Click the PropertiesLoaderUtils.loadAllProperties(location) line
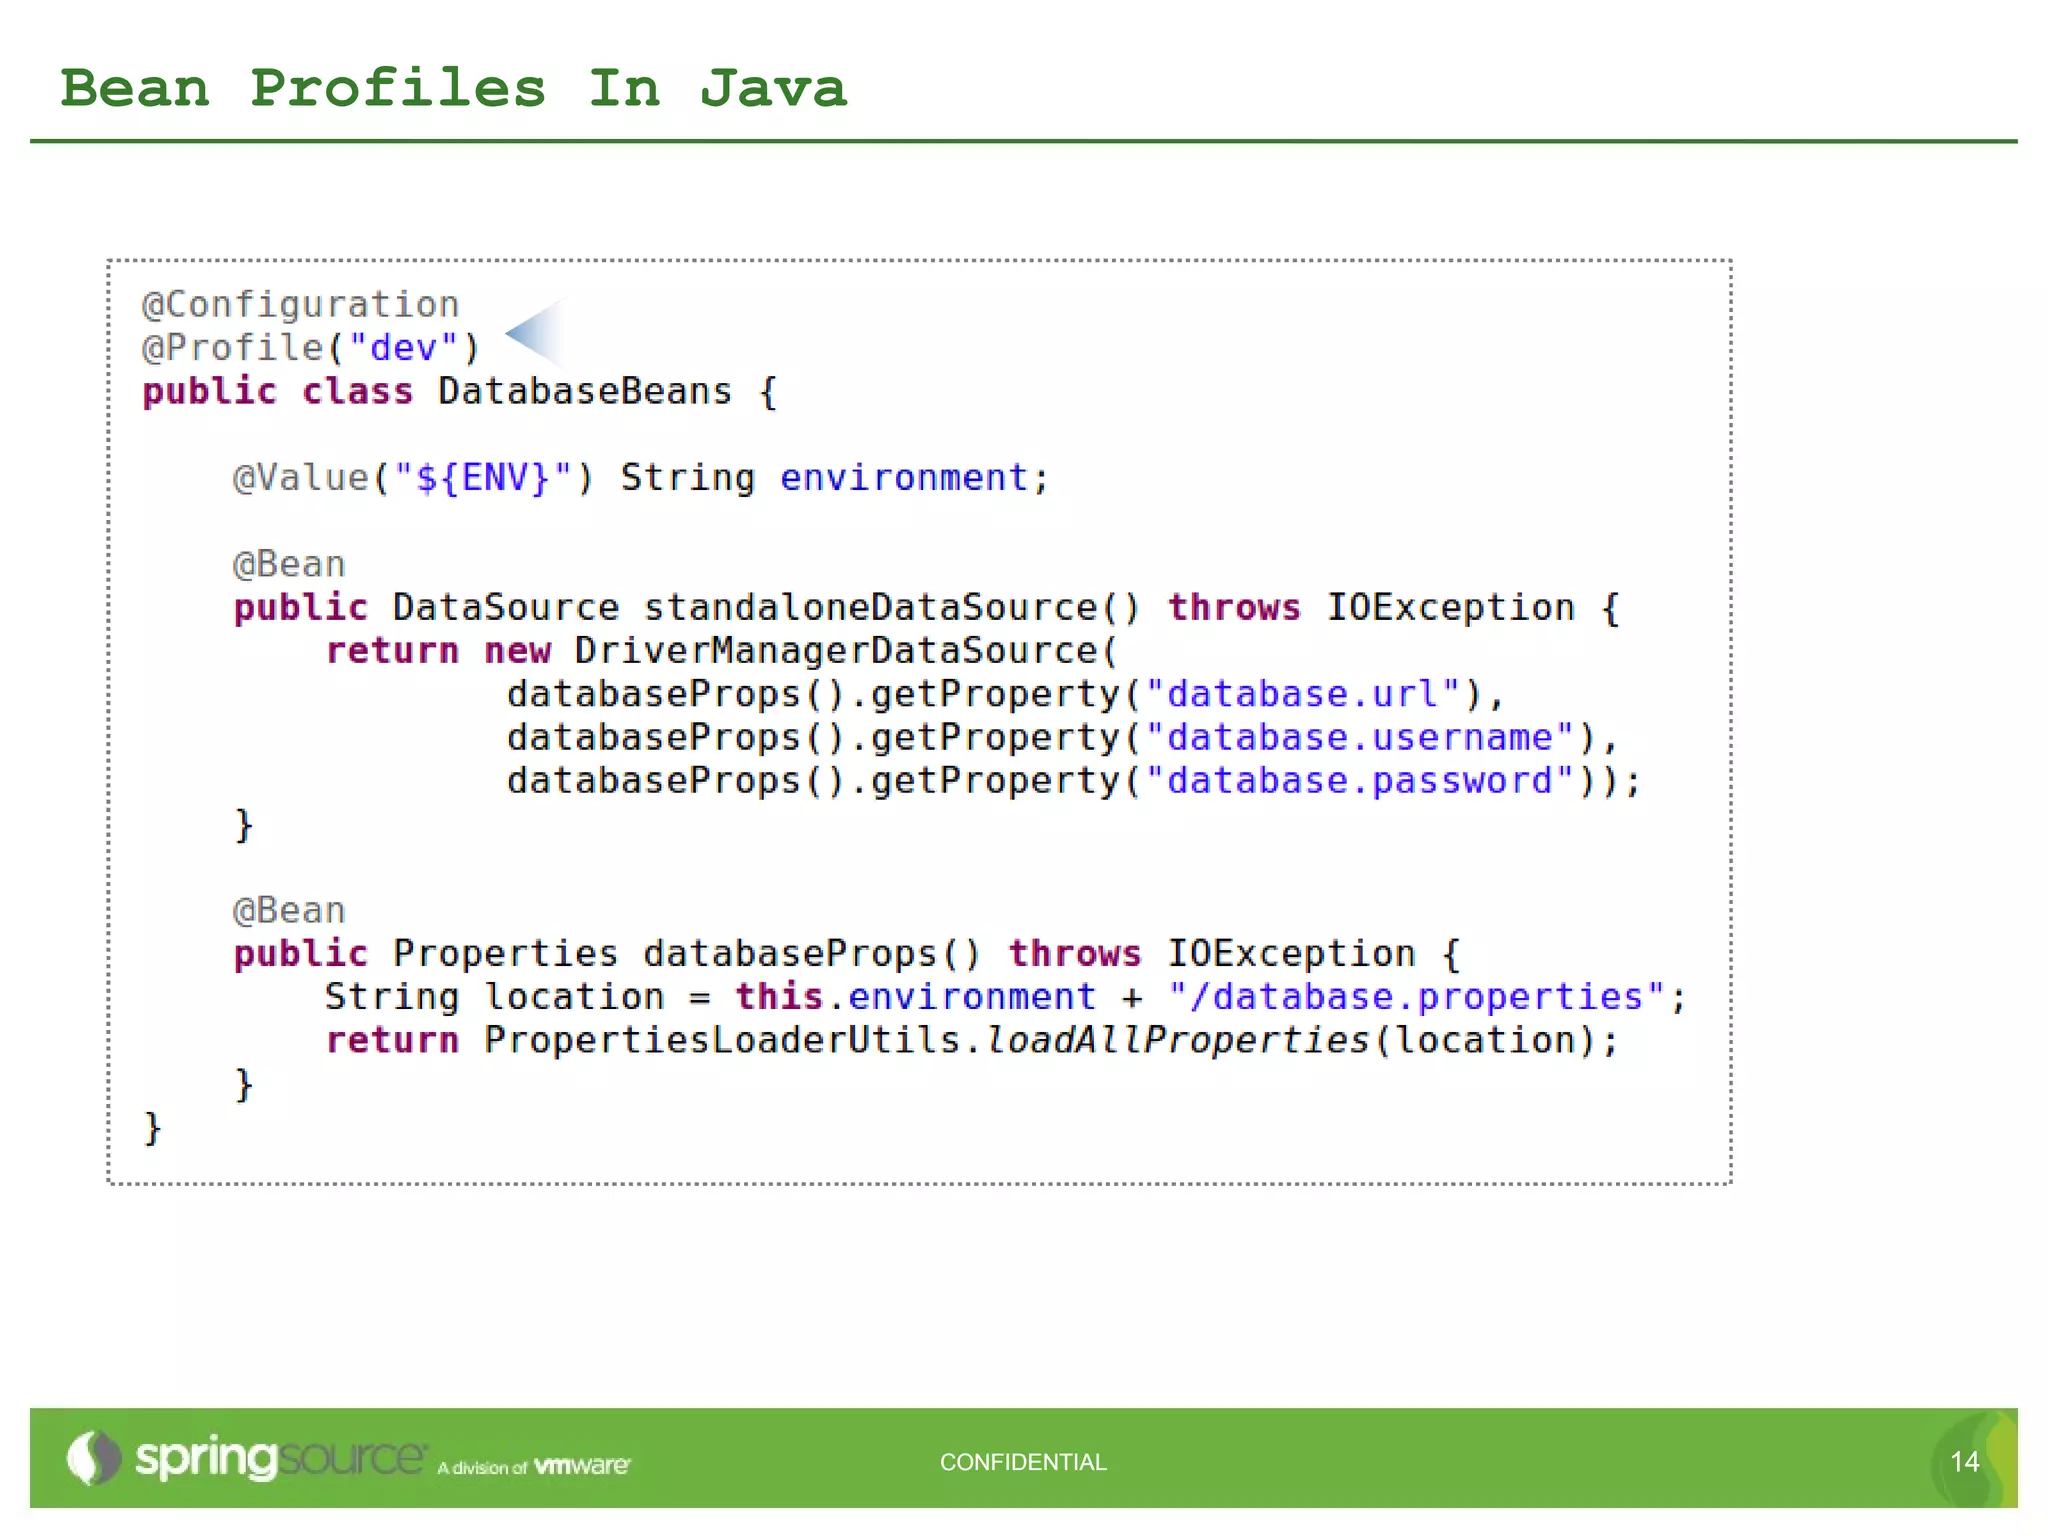Screen dimensions: 2048x1536 point(972,1041)
